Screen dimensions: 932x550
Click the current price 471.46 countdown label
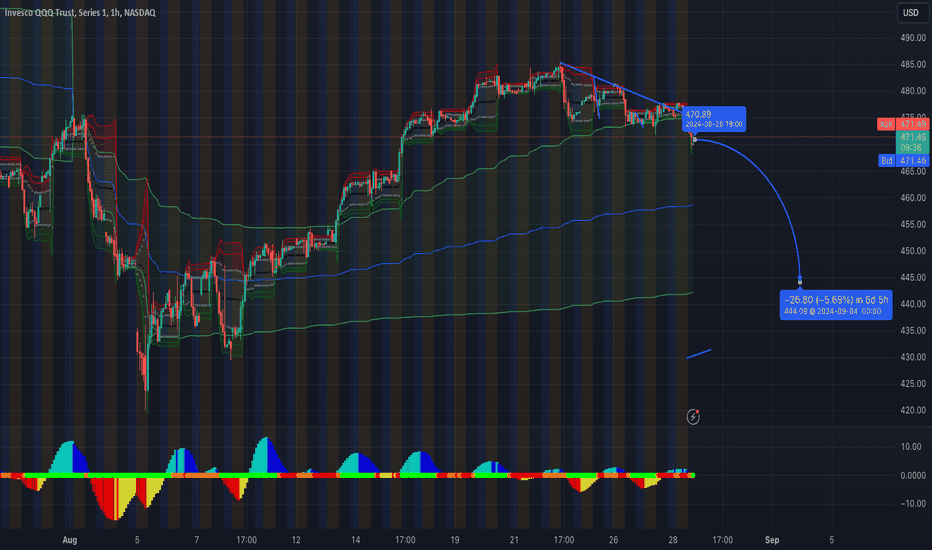pyautogui.click(x=912, y=142)
